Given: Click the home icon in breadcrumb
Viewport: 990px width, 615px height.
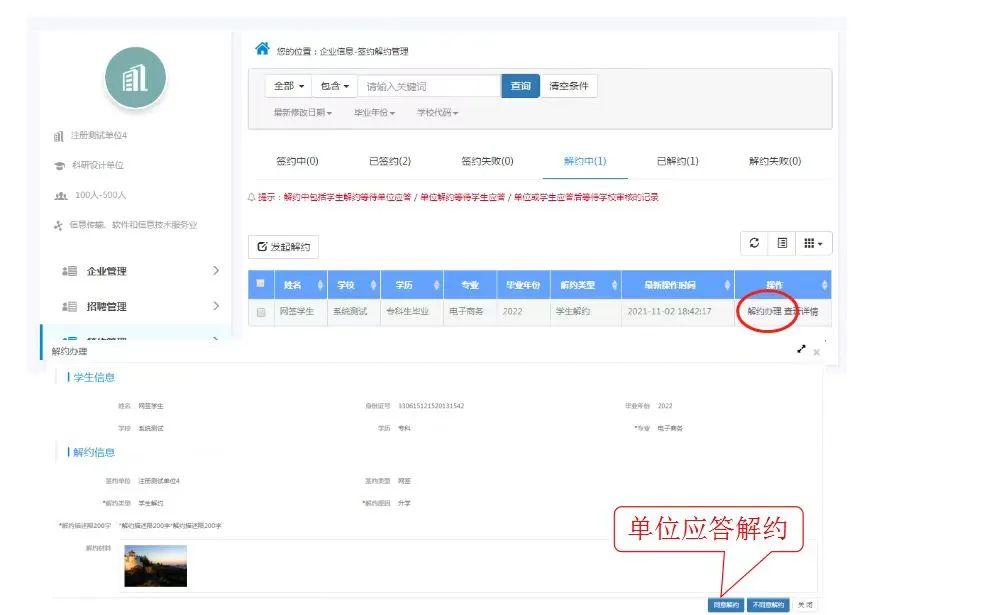Looking at the screenshot, I should coord(262,49).
